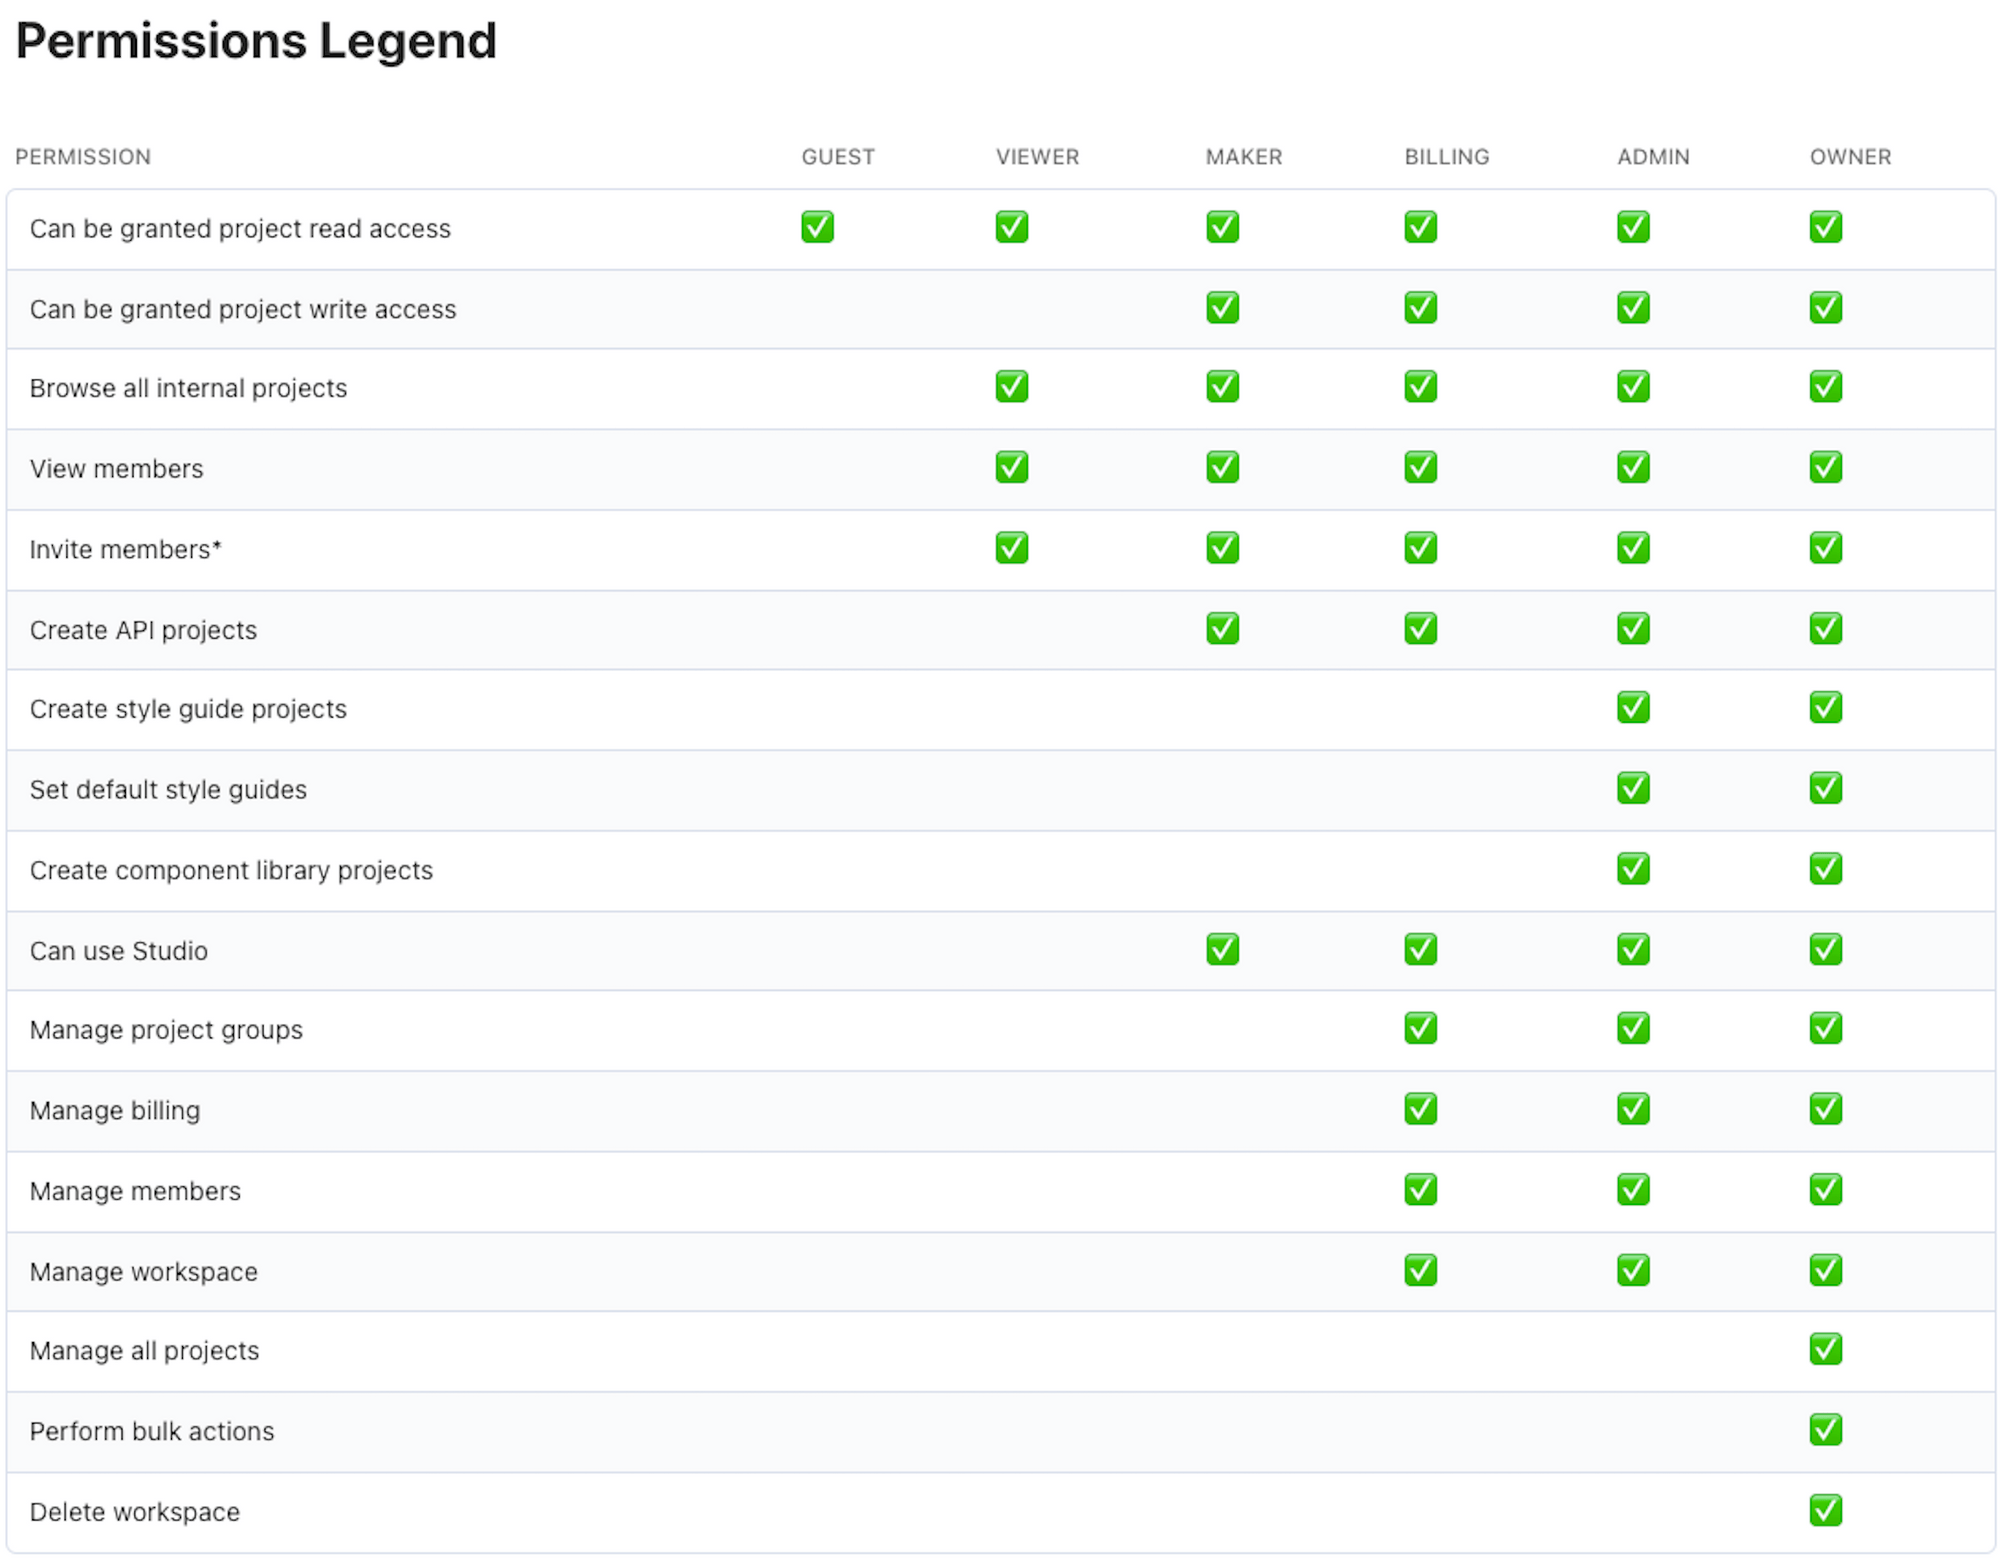
Task: Click the Invite members asterisk note
Action: tap(216, 548)
